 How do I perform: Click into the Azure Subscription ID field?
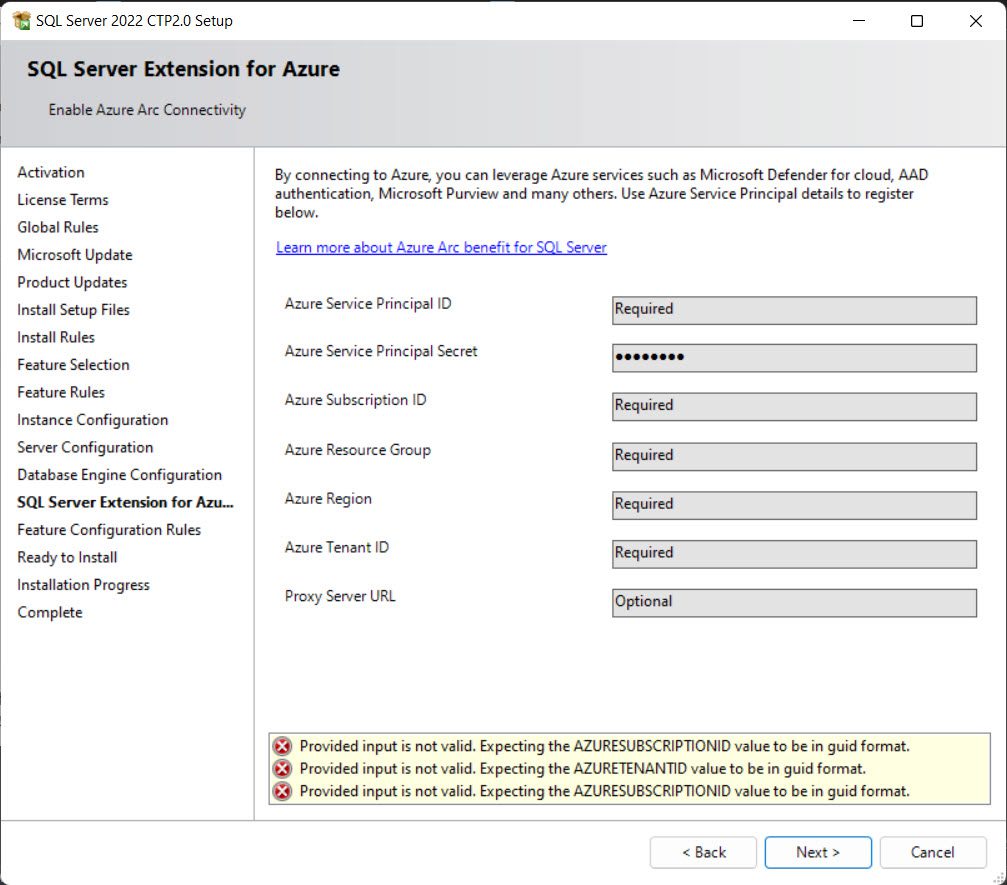point(794,407)
